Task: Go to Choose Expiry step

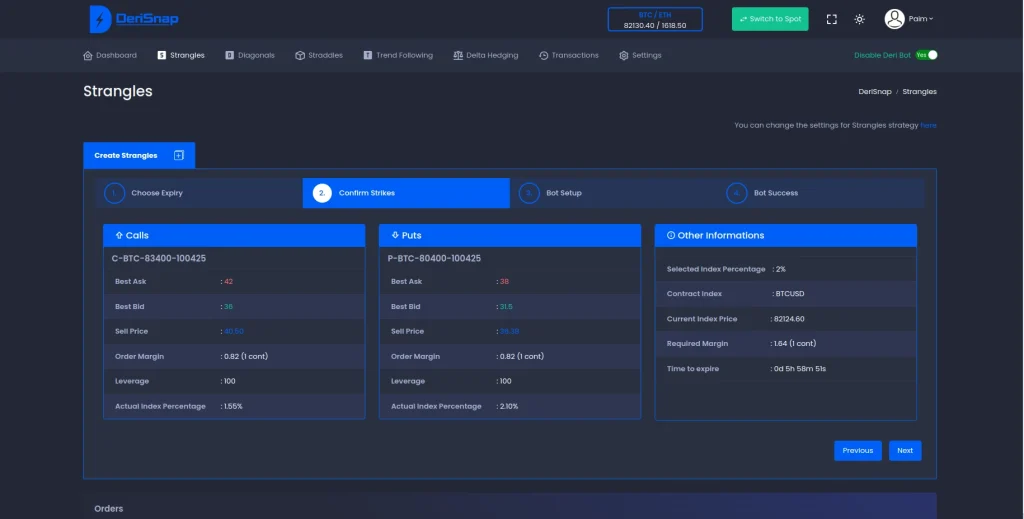Action: 156,193
